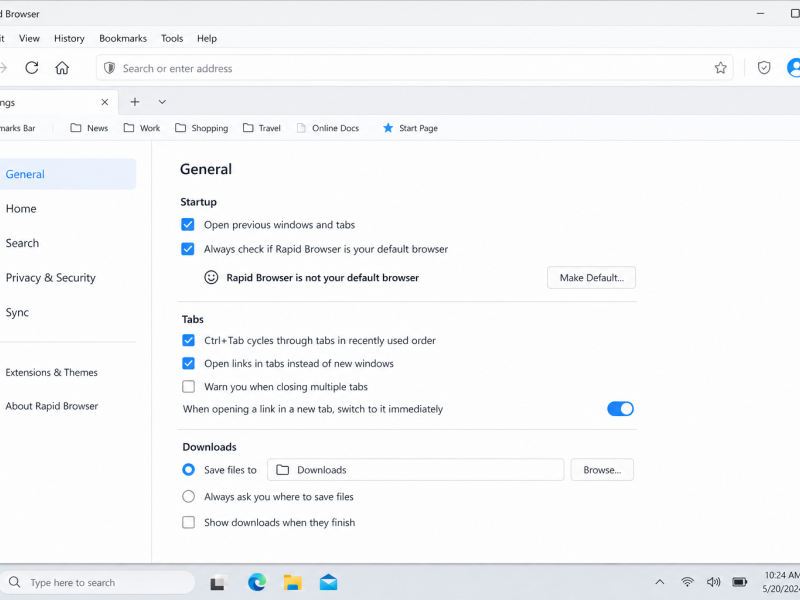Open Travel bookmarks folder
This screenshot has width=800, height=600.
[x=262, y=128]
